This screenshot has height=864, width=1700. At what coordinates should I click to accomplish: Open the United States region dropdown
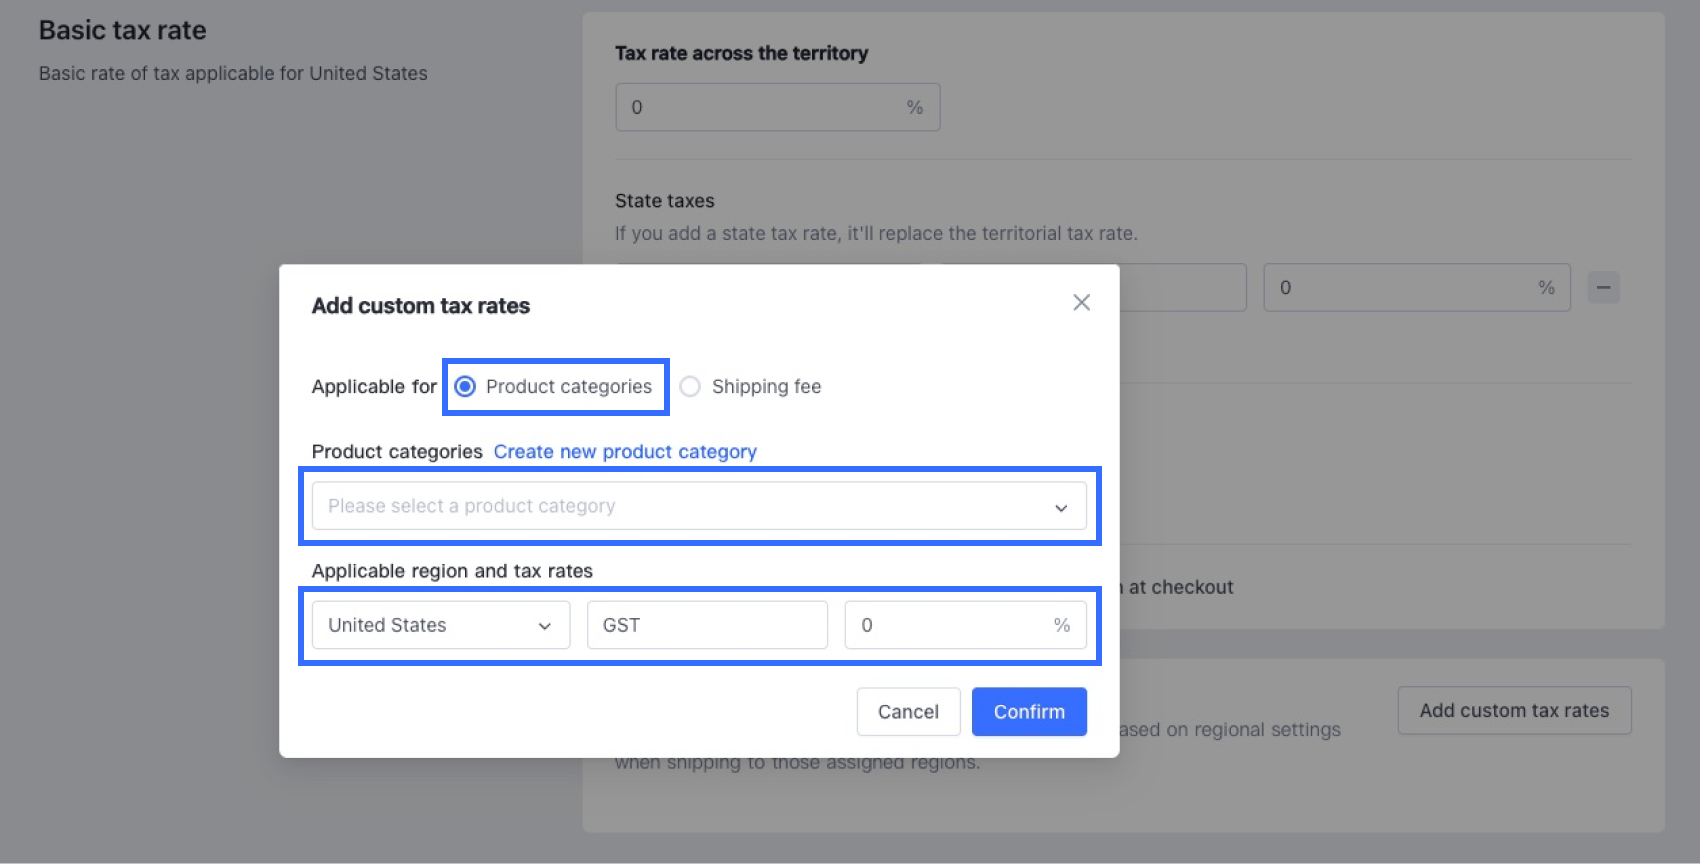point(441,625)
